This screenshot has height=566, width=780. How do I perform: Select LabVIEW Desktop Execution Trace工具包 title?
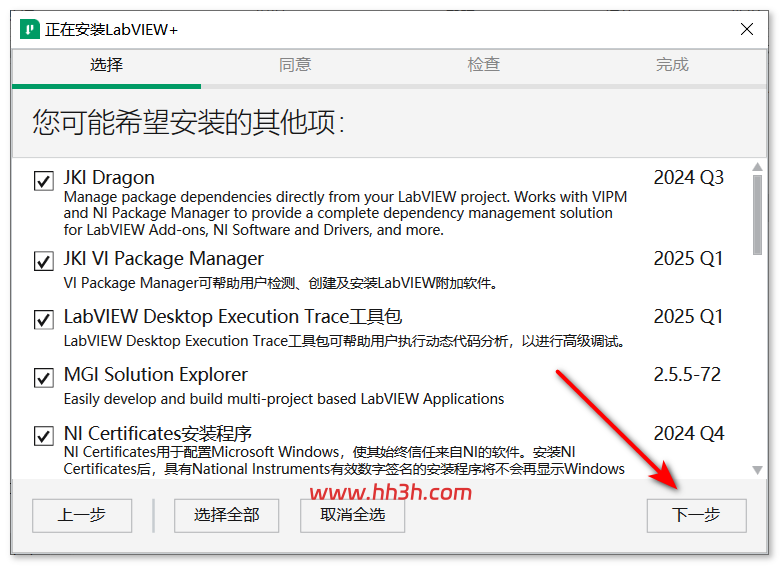[x=233, y=317]
